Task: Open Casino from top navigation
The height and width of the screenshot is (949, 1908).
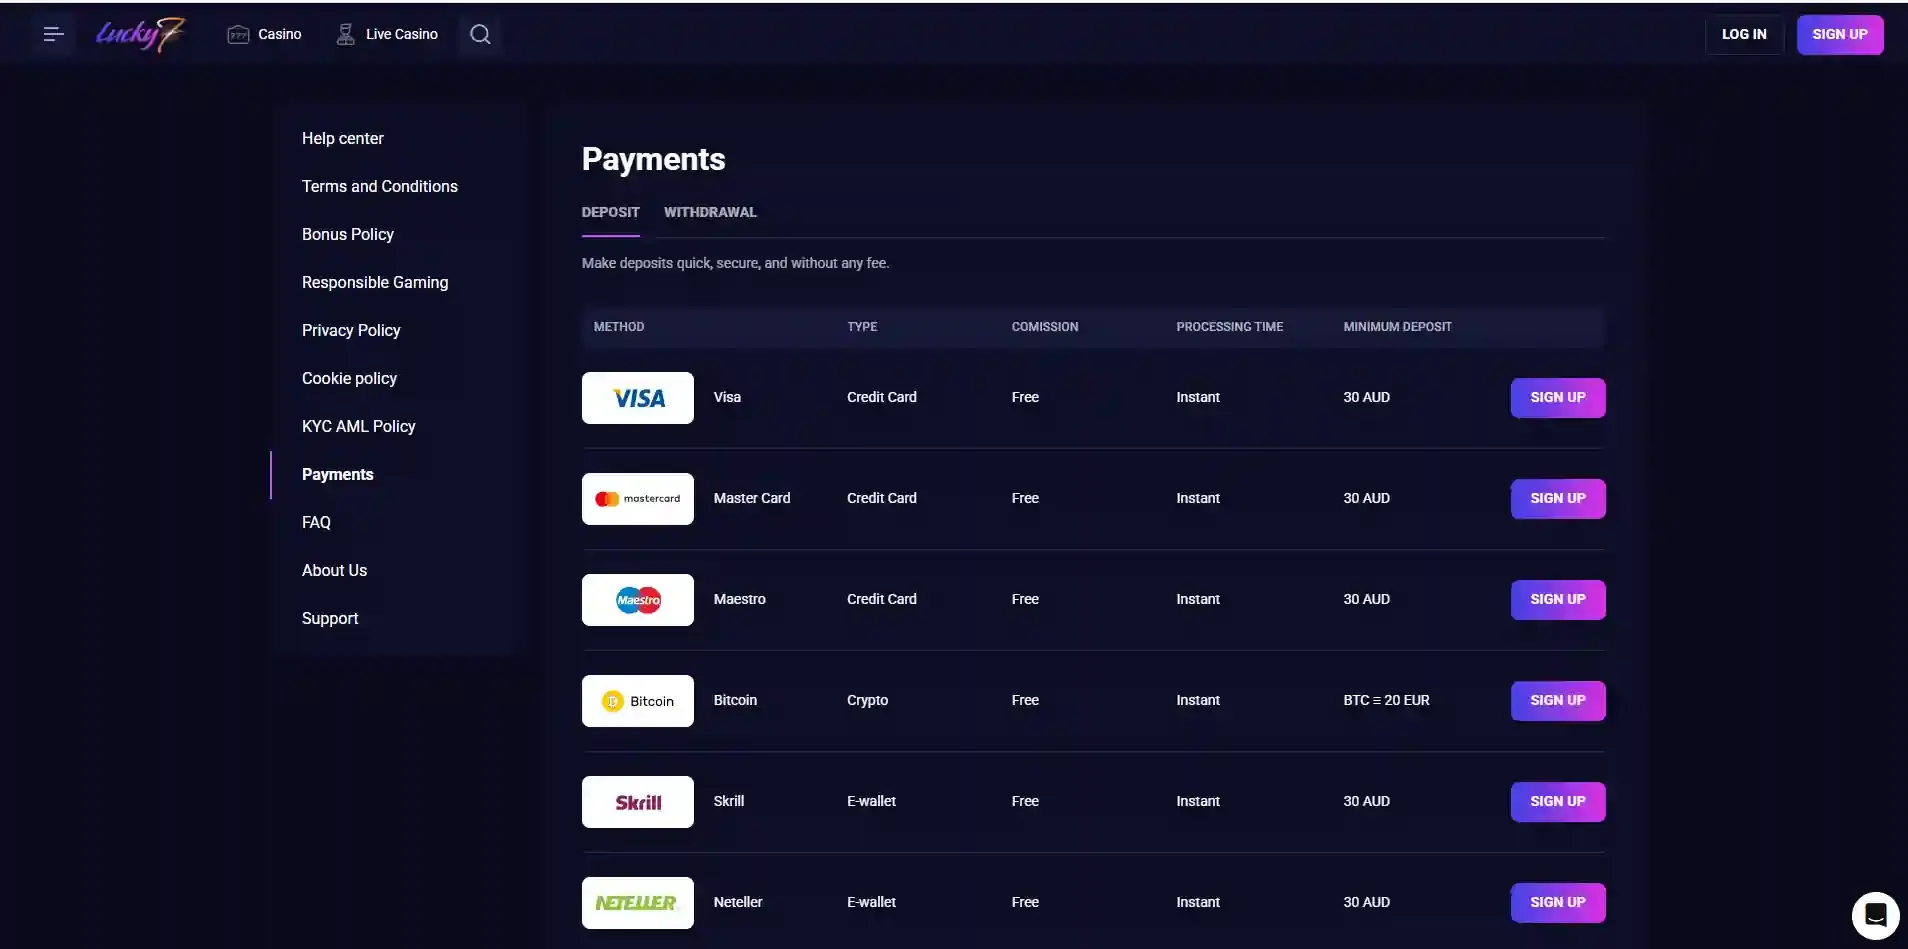Action: tap(279, 34)
